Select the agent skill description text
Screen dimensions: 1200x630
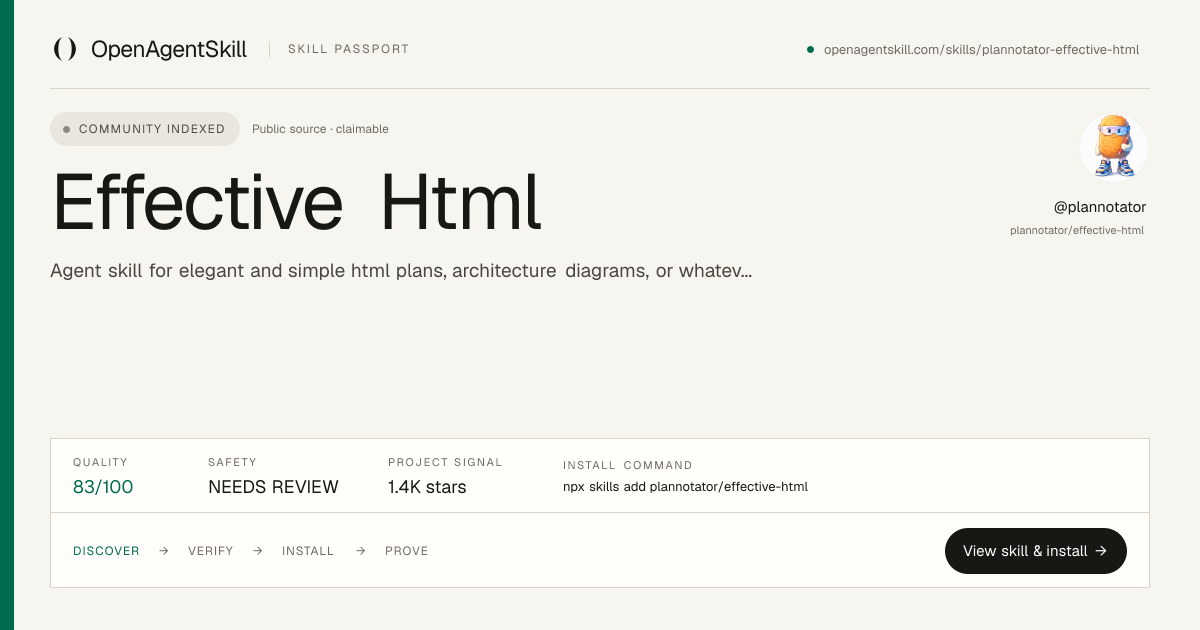pyautogui.click(x=401, y=271)
